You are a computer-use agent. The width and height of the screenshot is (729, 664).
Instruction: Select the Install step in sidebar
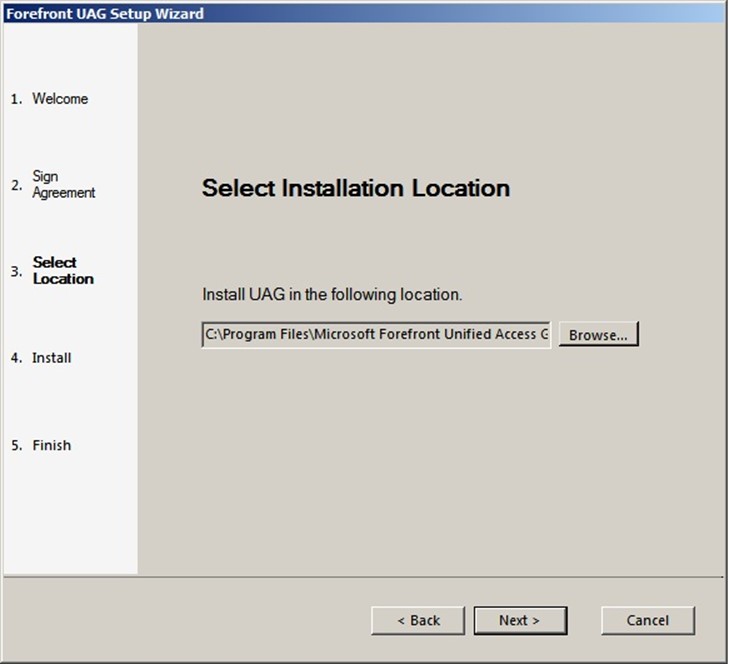(x=52, y=358)
